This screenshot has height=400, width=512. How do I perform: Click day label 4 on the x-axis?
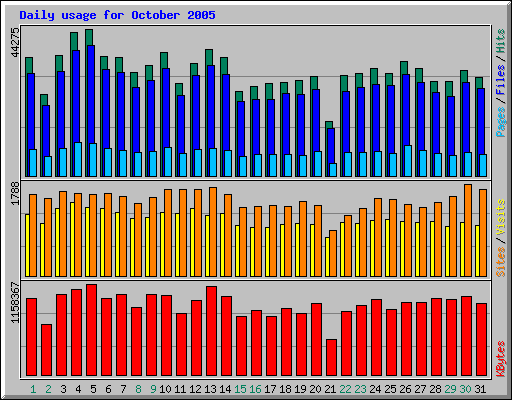78,389
